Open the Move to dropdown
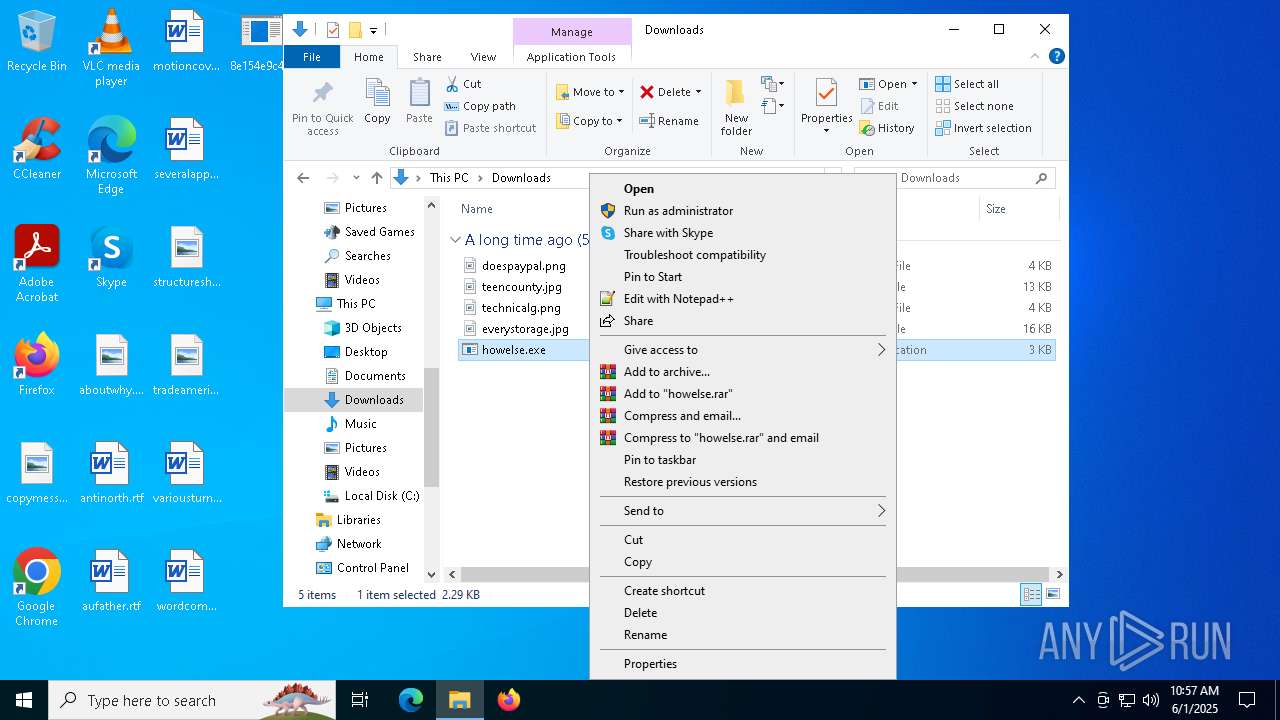 [590, 92]
